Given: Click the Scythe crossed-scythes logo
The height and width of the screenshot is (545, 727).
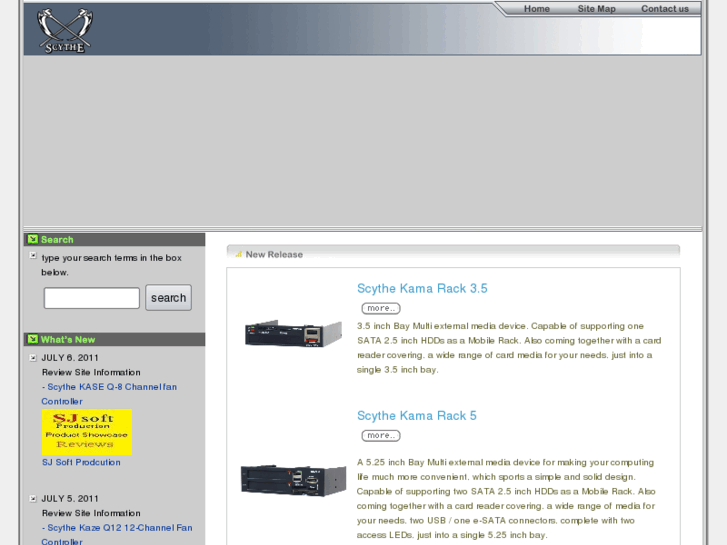Looking at the screenshot, I should point(65,31).
